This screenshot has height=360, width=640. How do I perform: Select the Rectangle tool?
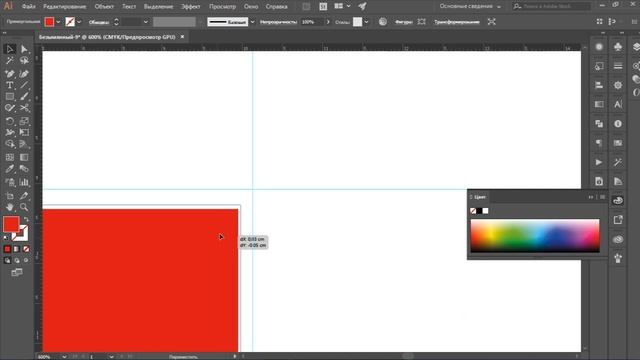tap(10, 97)
